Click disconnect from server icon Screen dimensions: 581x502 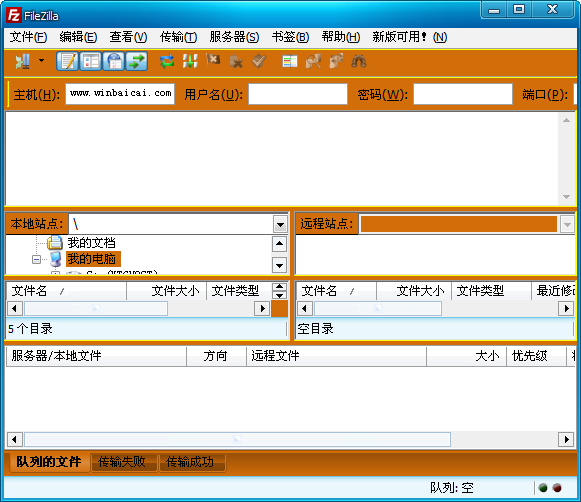pos(236,61)
